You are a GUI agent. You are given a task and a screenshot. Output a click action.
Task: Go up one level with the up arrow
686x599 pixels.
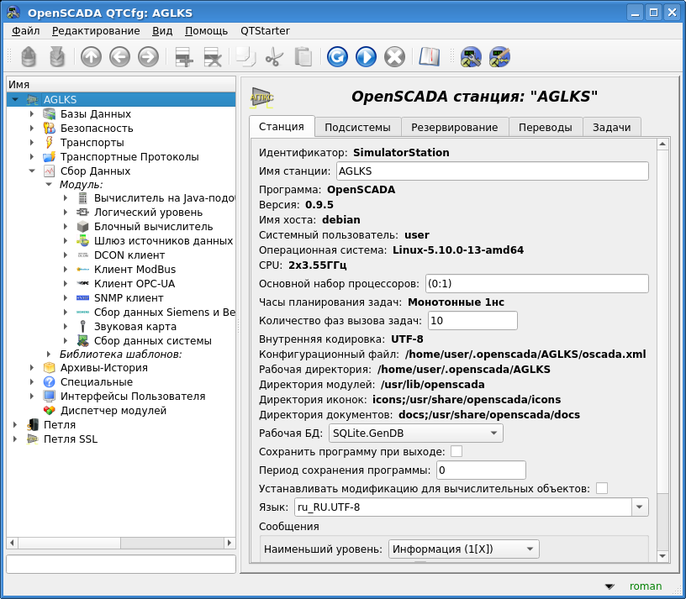pos(91,57)
